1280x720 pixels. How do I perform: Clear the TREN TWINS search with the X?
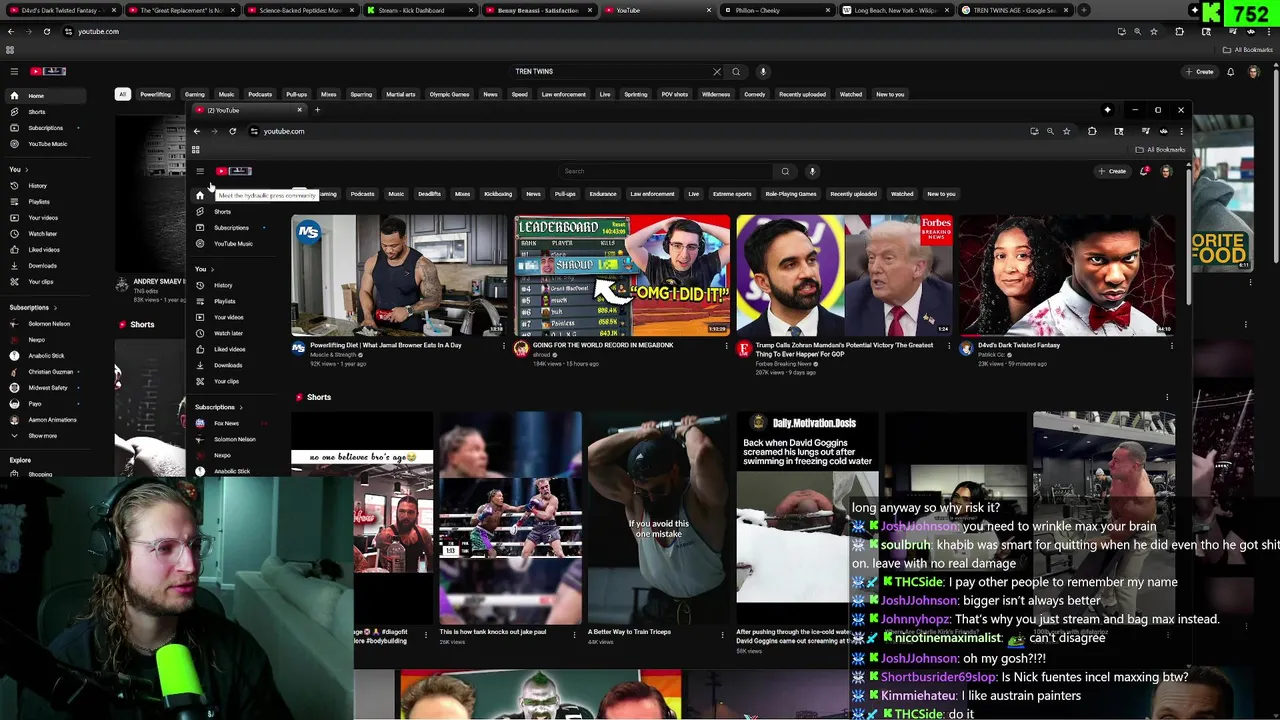[x=716, y=72]
